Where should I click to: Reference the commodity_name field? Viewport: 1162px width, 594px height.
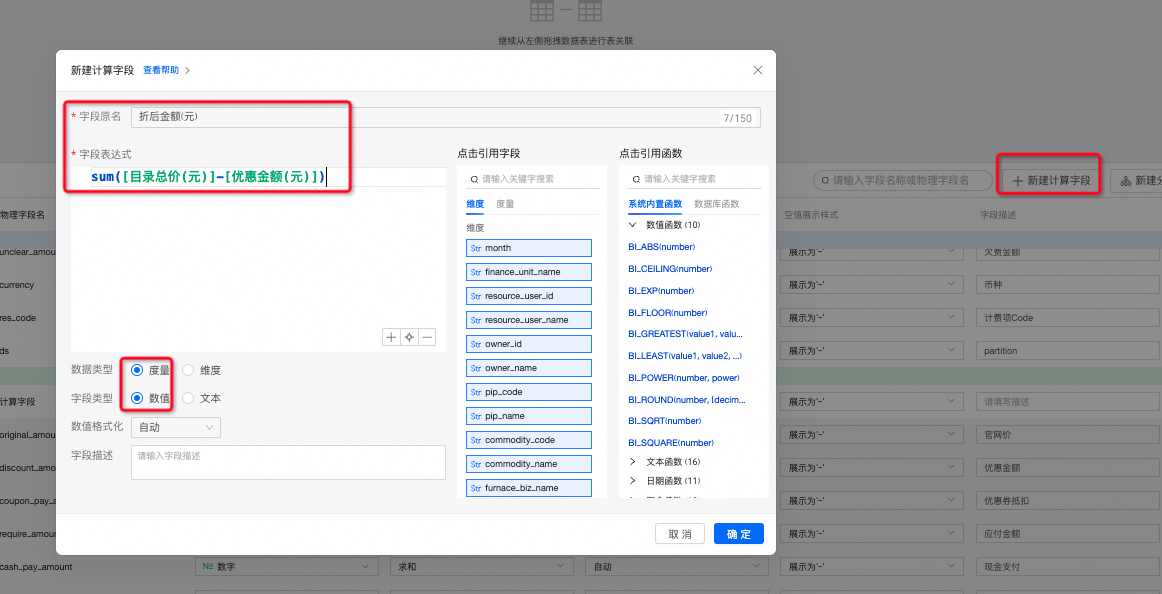click(528, 464)
